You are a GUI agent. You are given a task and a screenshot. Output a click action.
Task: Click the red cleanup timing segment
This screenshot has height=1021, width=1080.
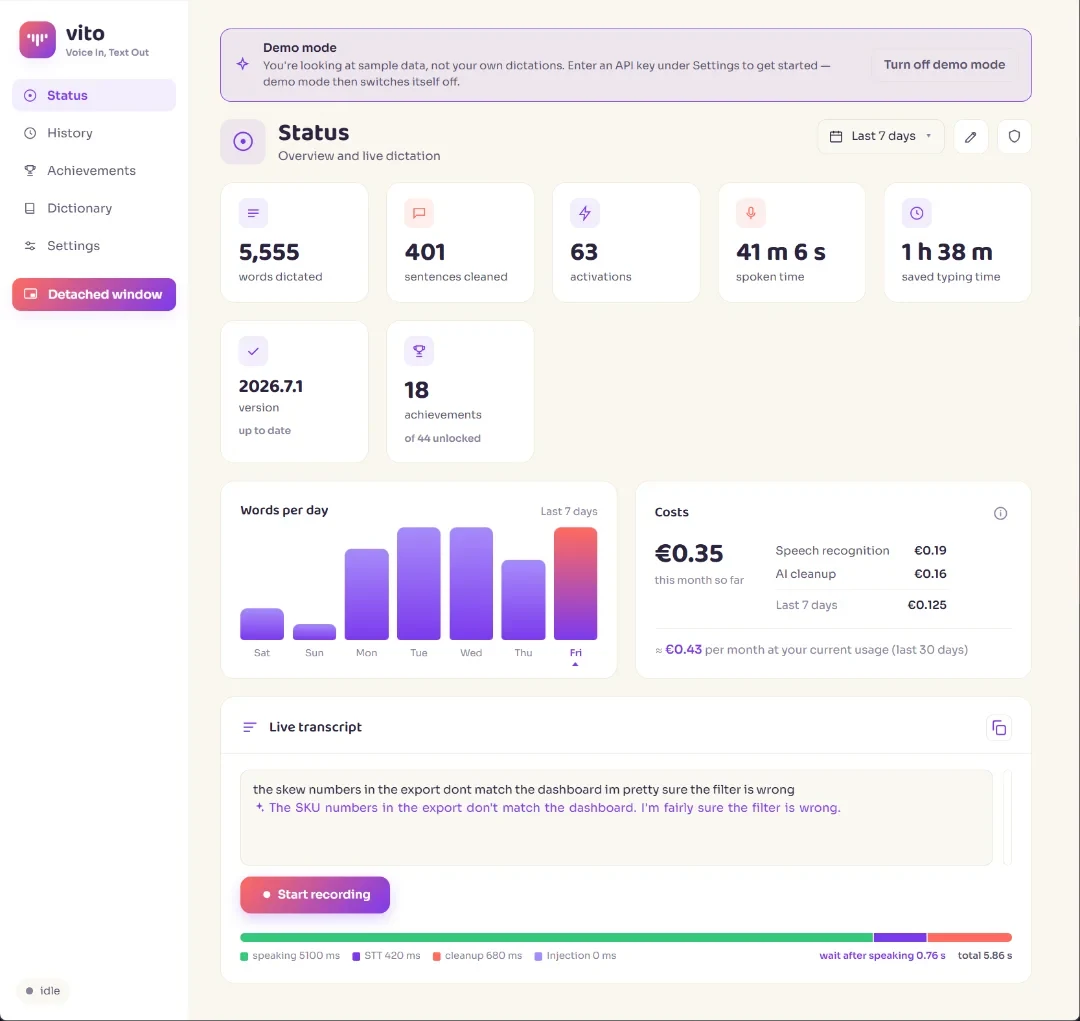pos(970,938)
